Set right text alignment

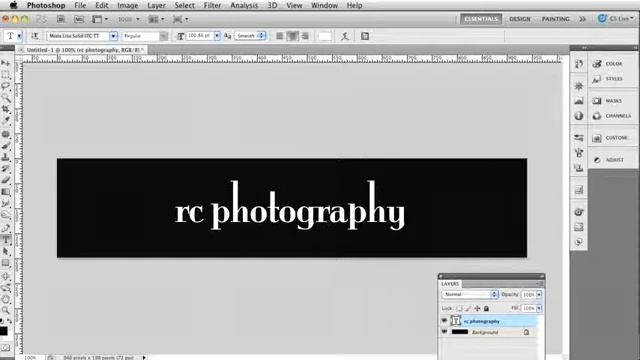305,36
